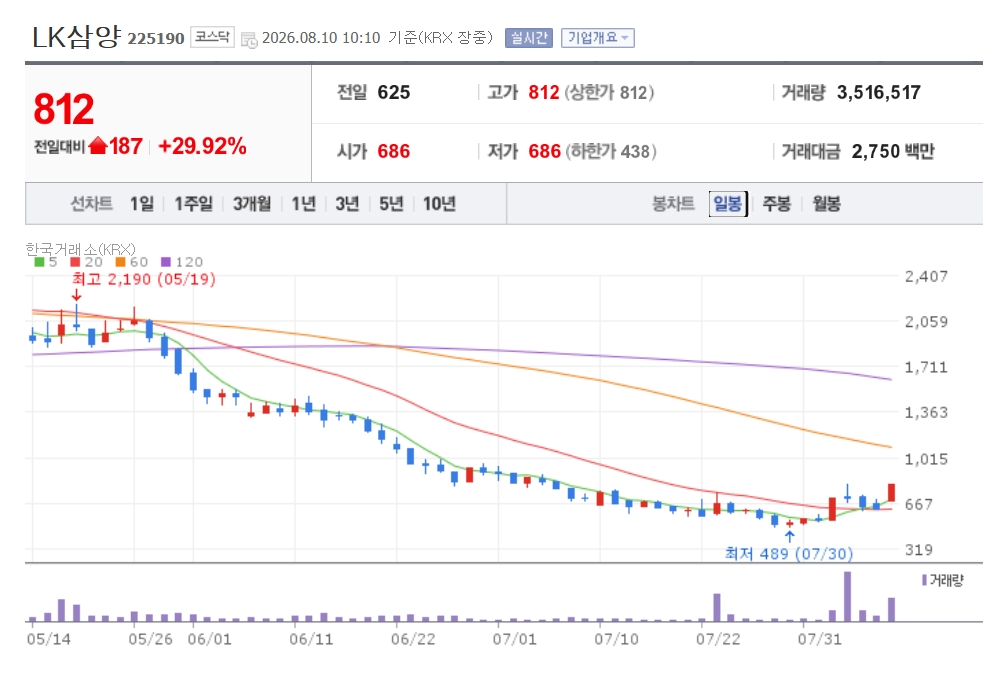
Task: Click the calendar clock icon beside date
Action: [249, 40]
